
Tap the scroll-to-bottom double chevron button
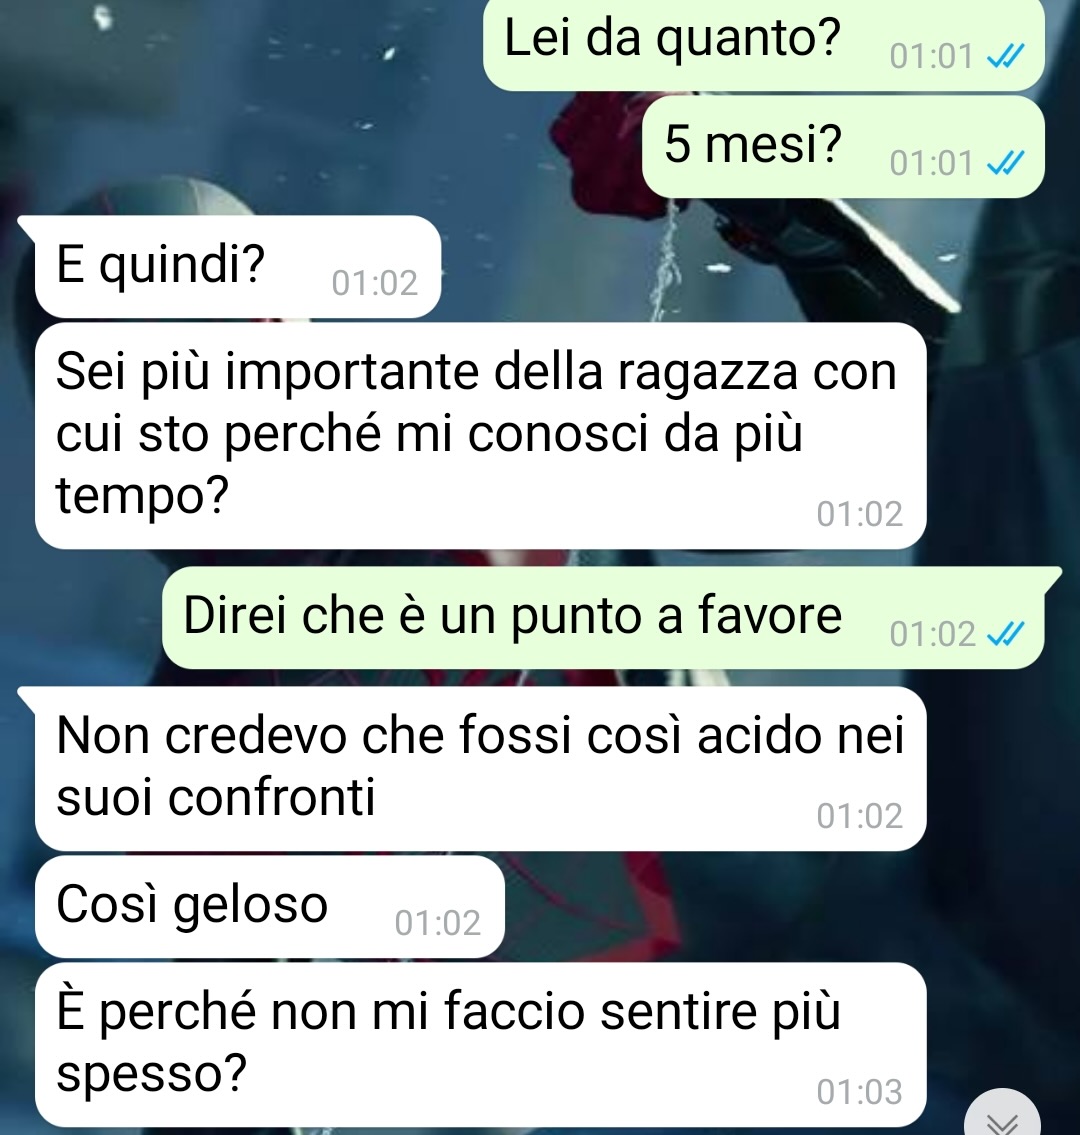[1003, 1115]
